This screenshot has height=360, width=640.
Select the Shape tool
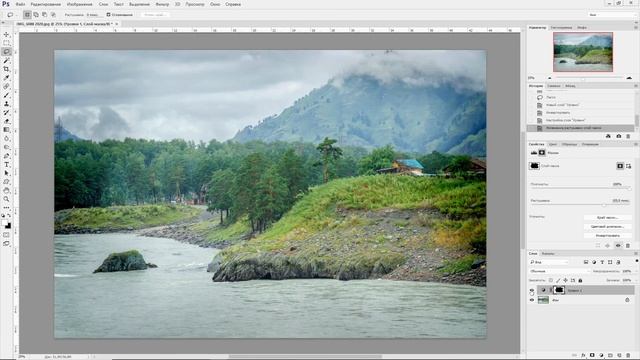(7, 182)
